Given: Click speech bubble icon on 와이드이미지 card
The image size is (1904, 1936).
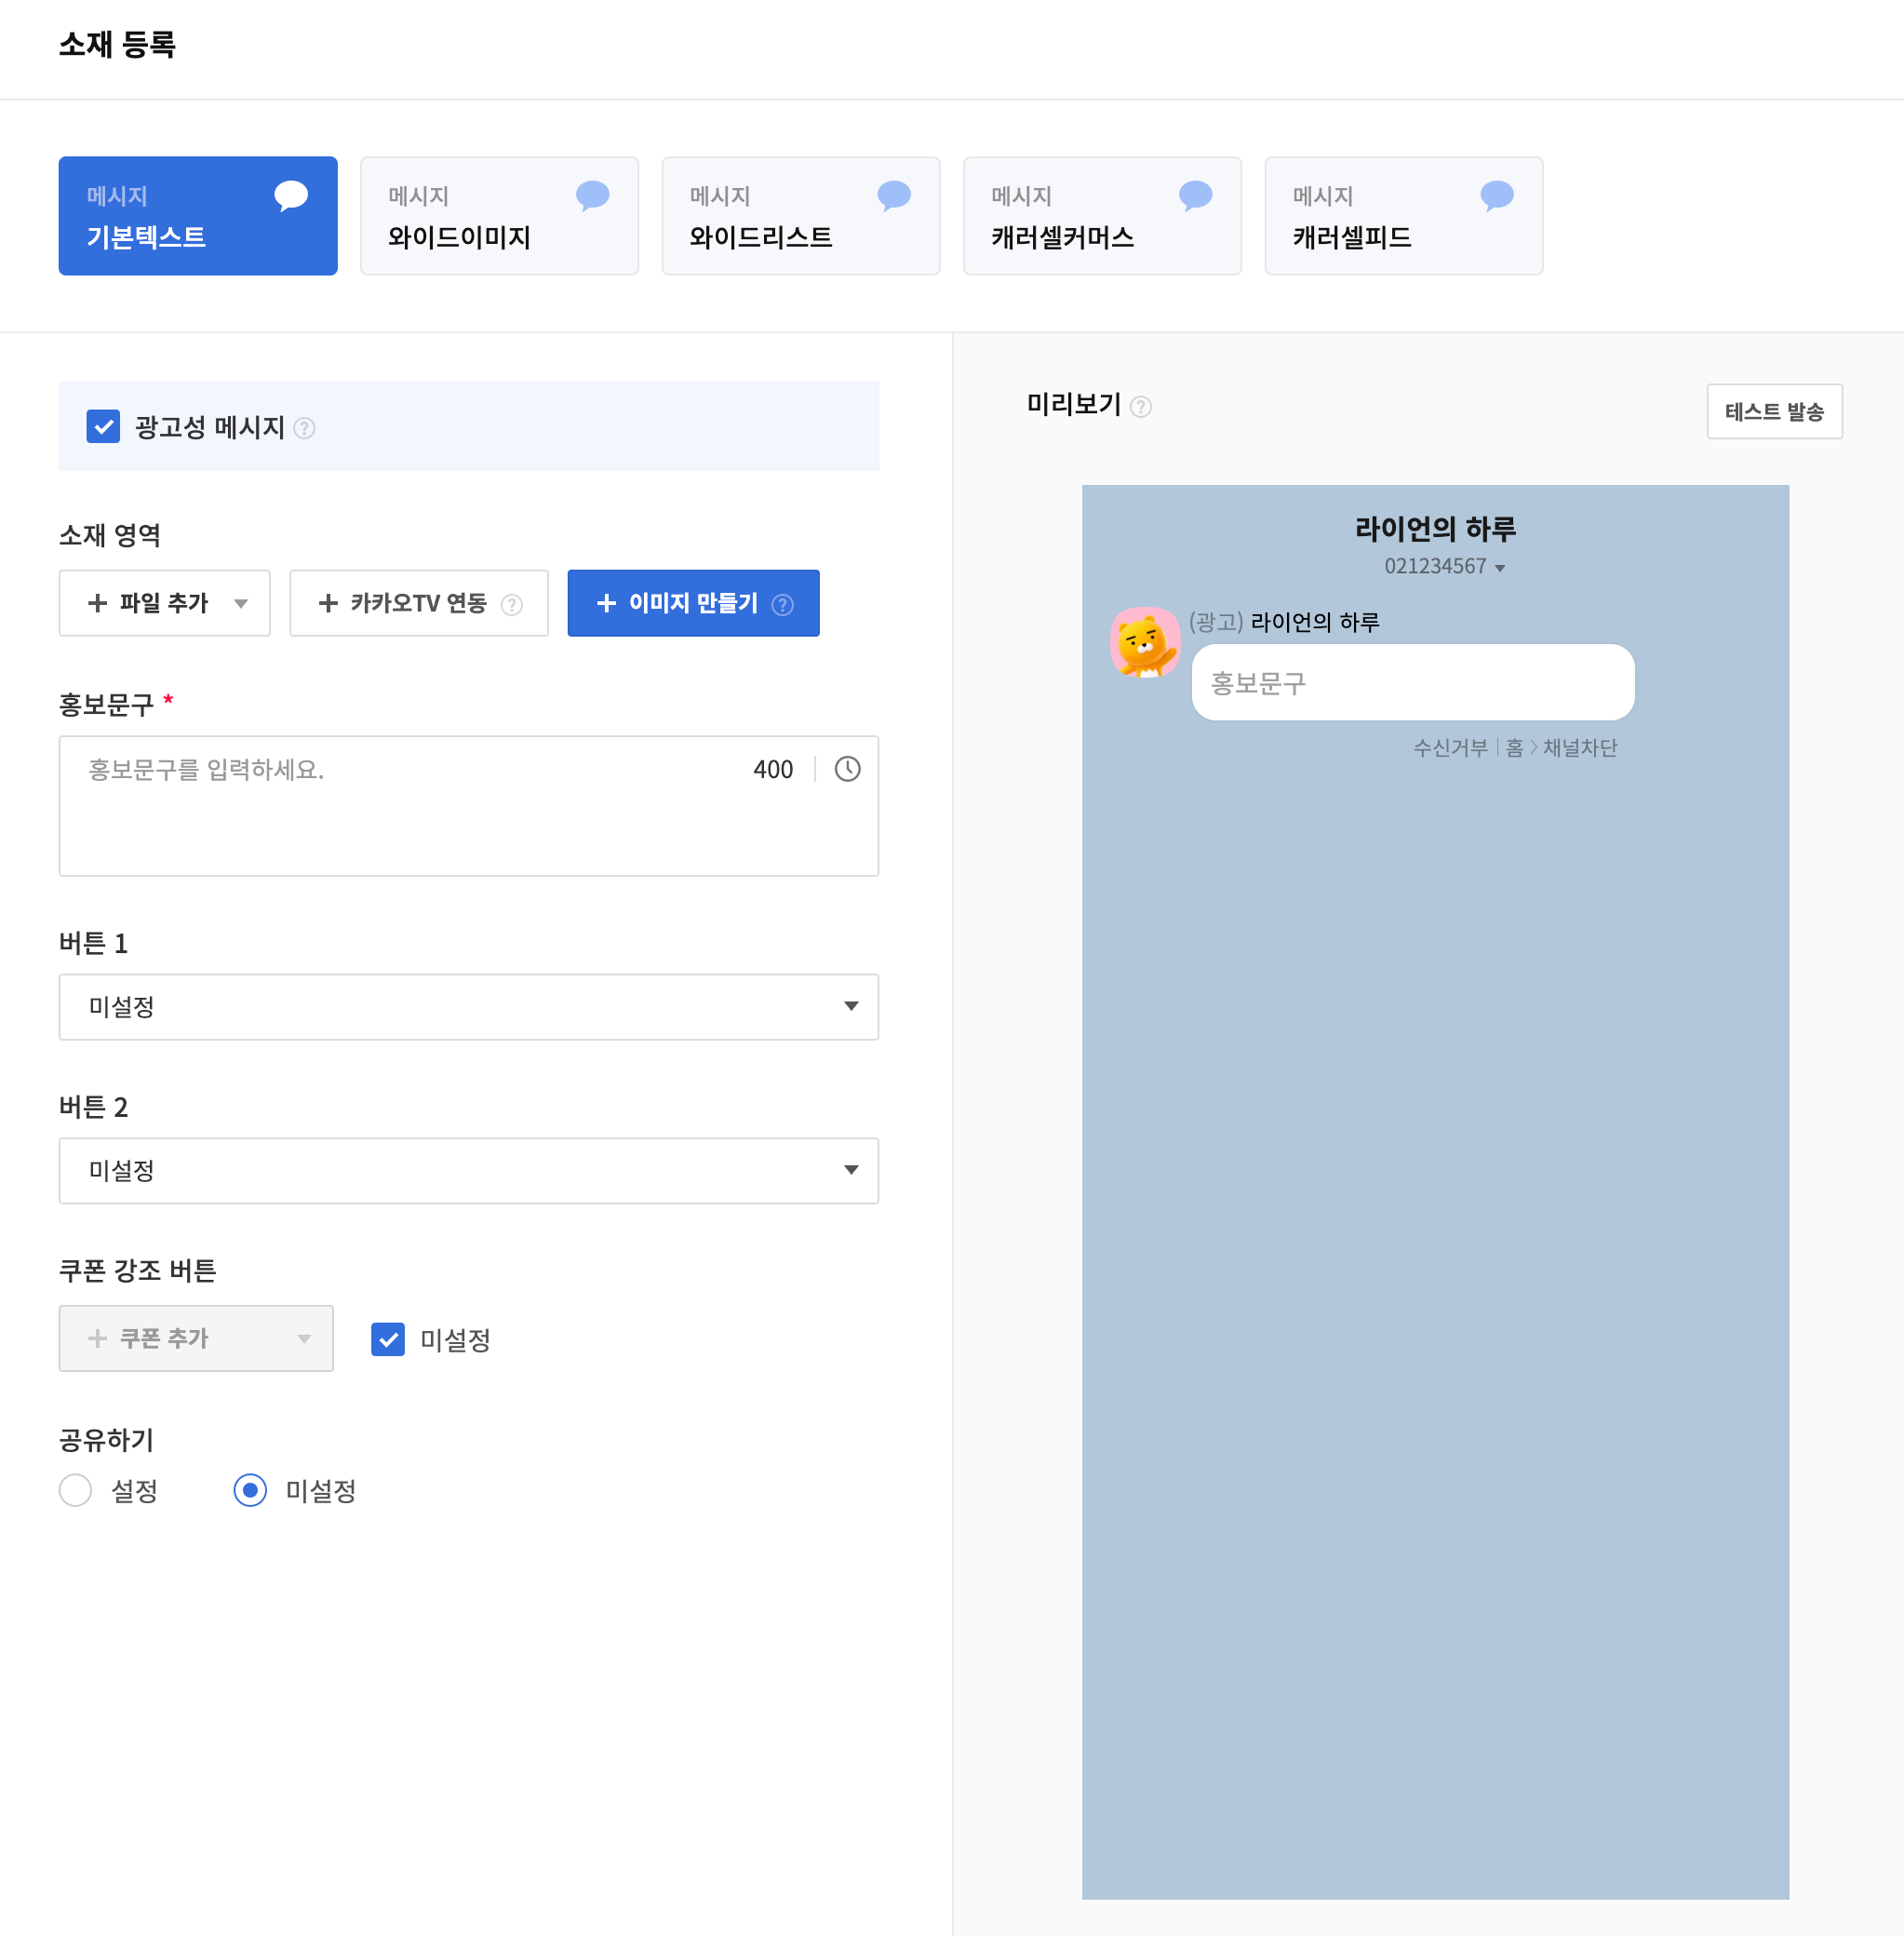Looking at the screenshot, I should point(593,195).
